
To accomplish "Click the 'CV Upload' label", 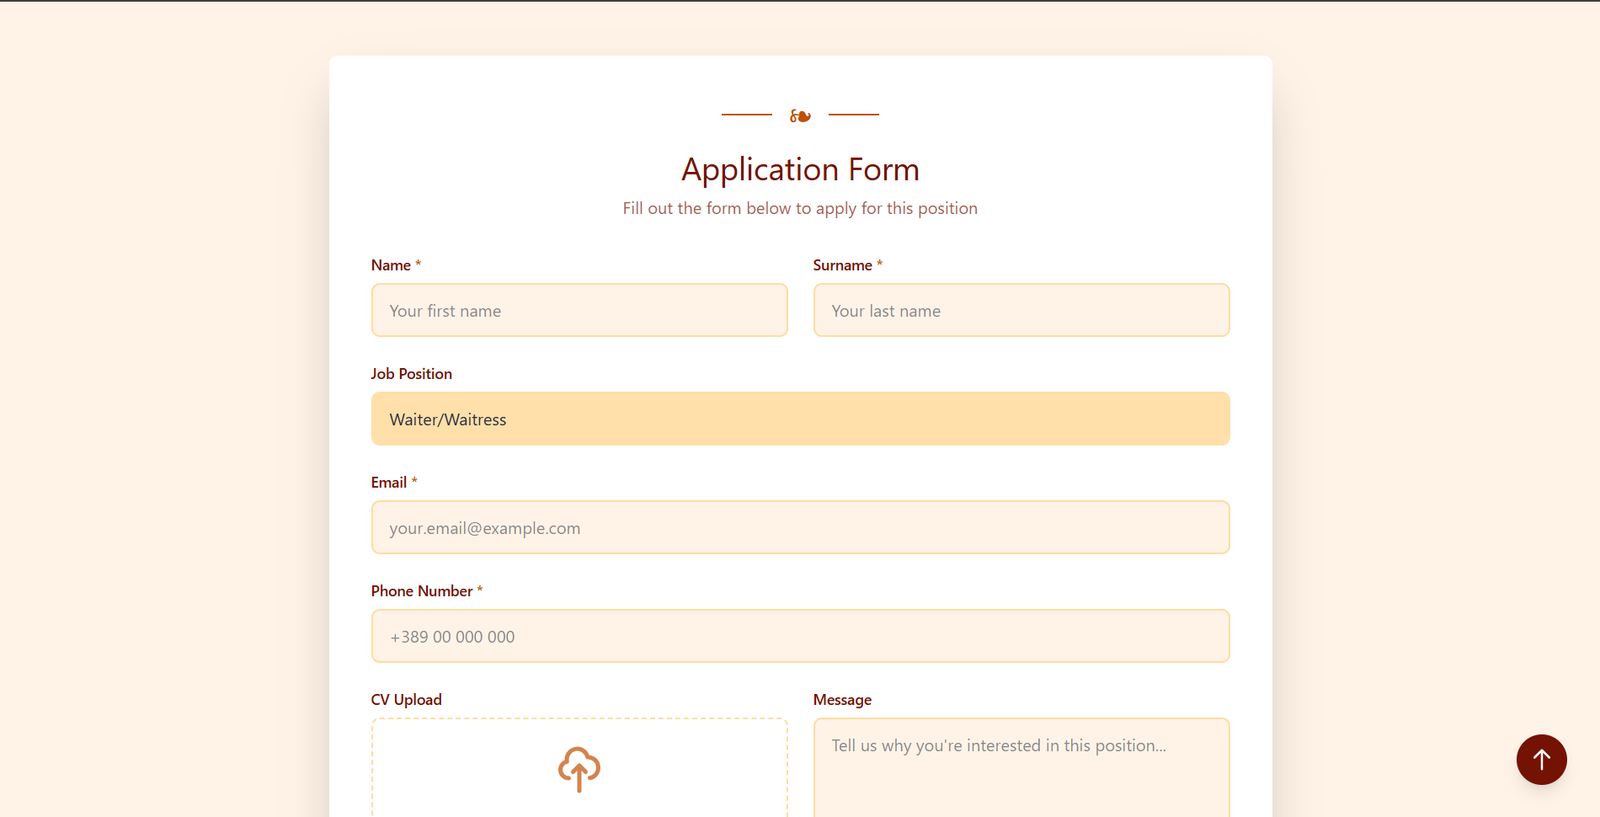I will point(406,700).
